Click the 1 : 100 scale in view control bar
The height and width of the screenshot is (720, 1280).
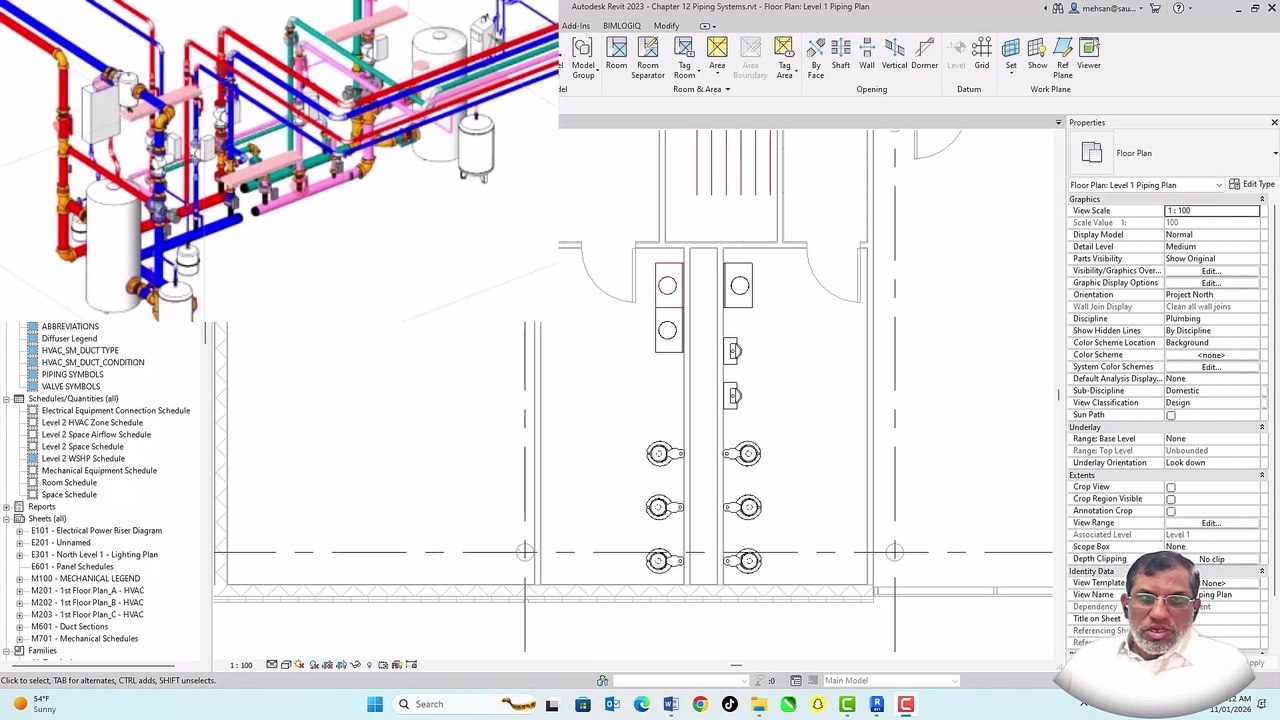click(241, 665)
